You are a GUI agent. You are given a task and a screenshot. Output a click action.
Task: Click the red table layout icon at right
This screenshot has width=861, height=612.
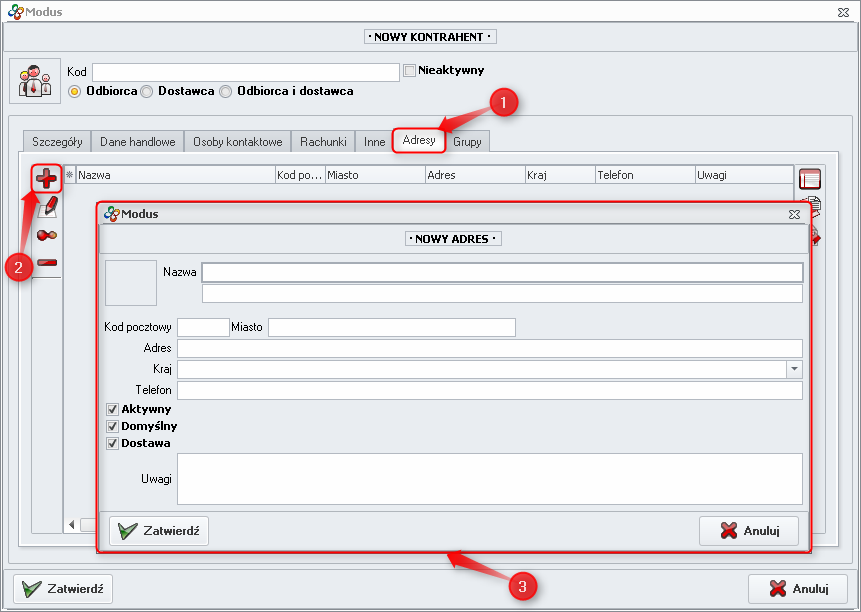(x=809, y=180)
